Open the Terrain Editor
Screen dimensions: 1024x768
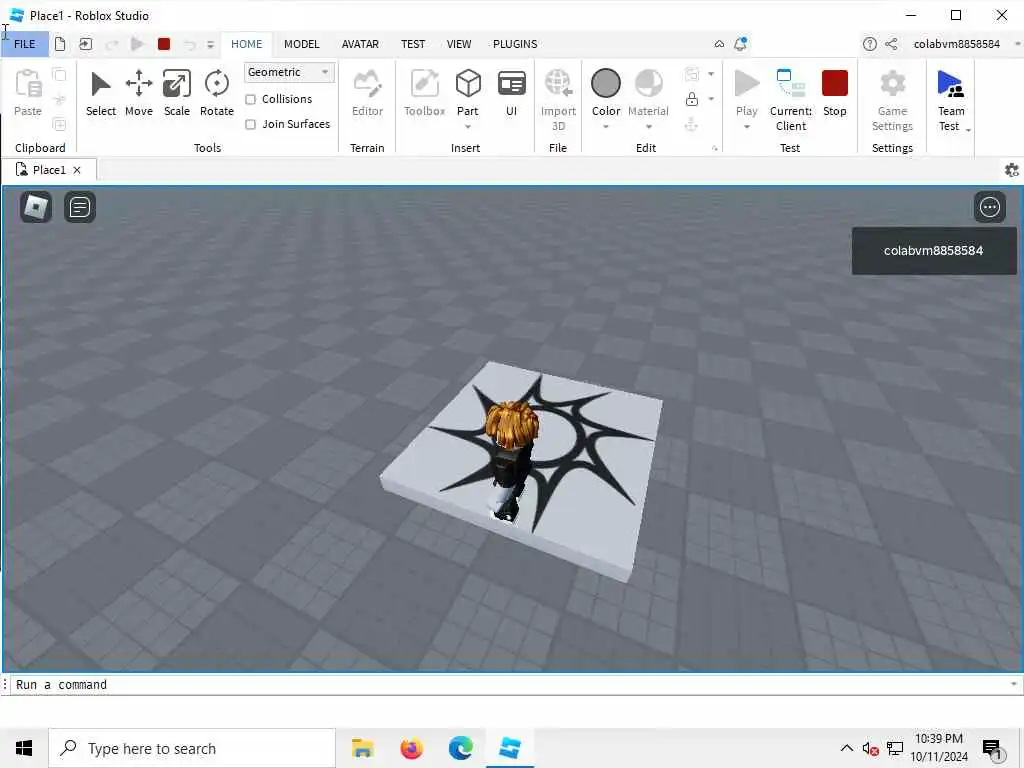tap(367, 93)
